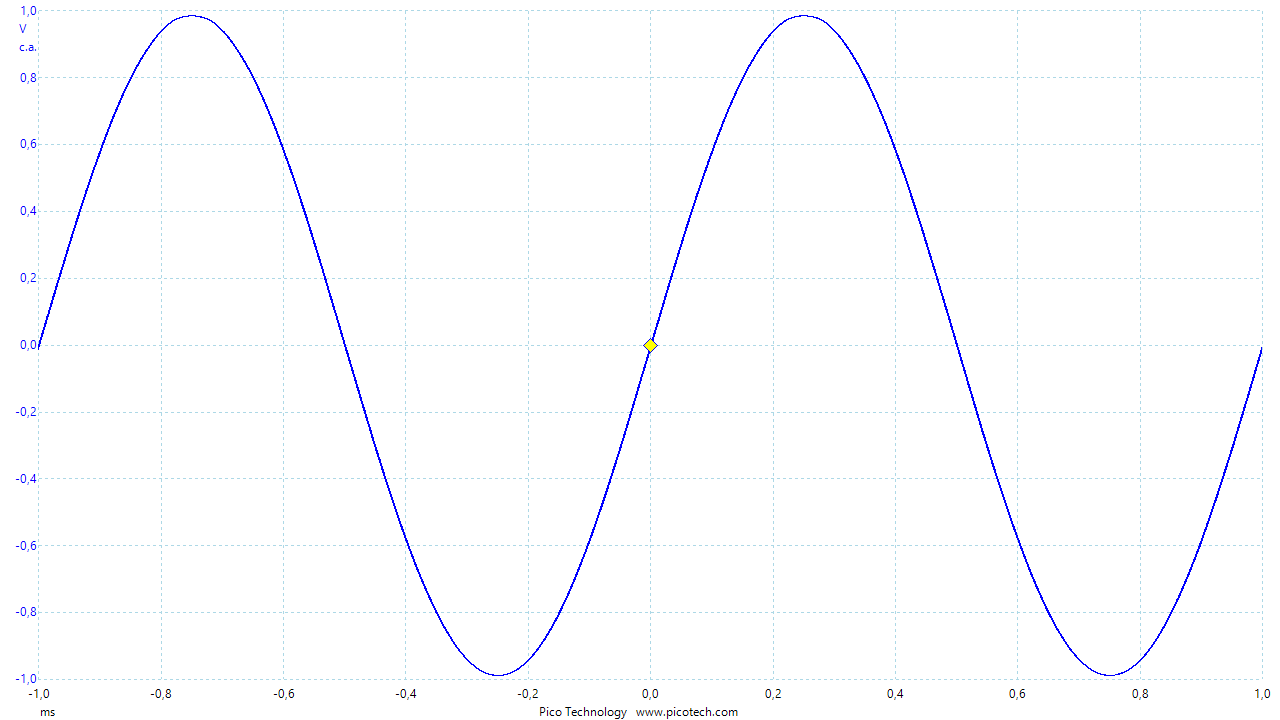The width and height of the screenshot is (1280, 720).
Task: Click the 0,8 voltage axis label
Action: tap(29, 78)
